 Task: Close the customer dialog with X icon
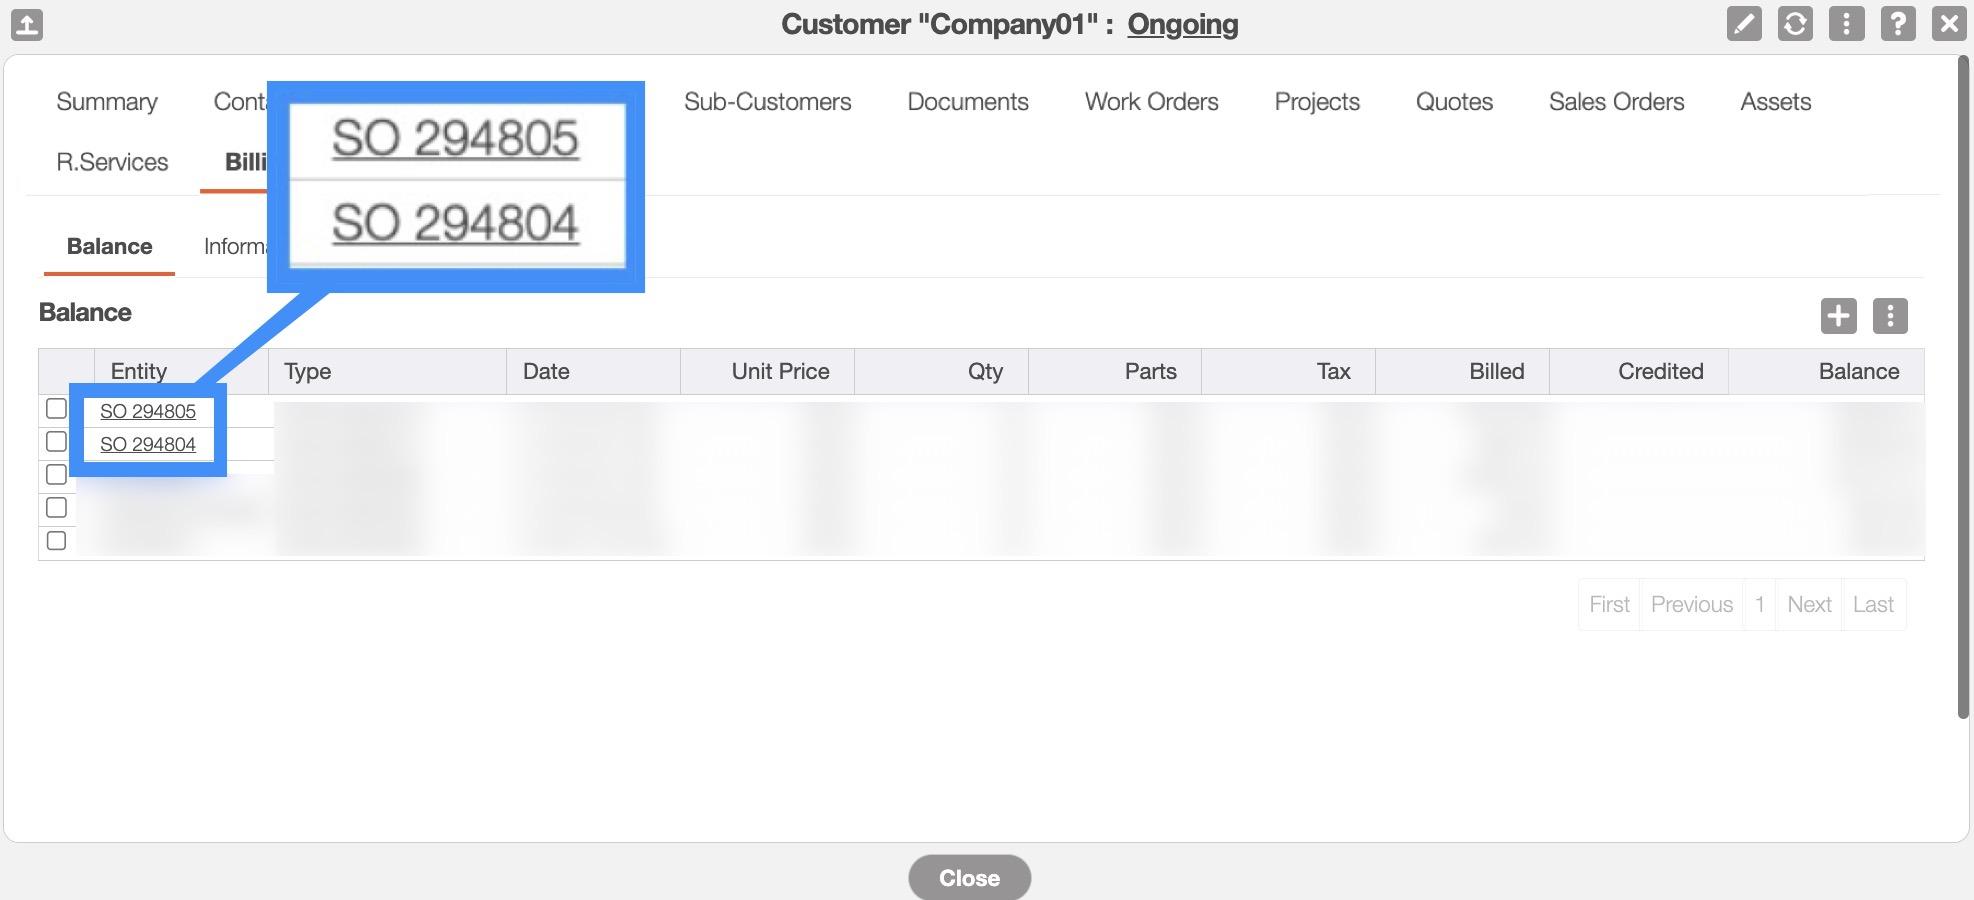pyautogui.click(x=1949, y=23)
